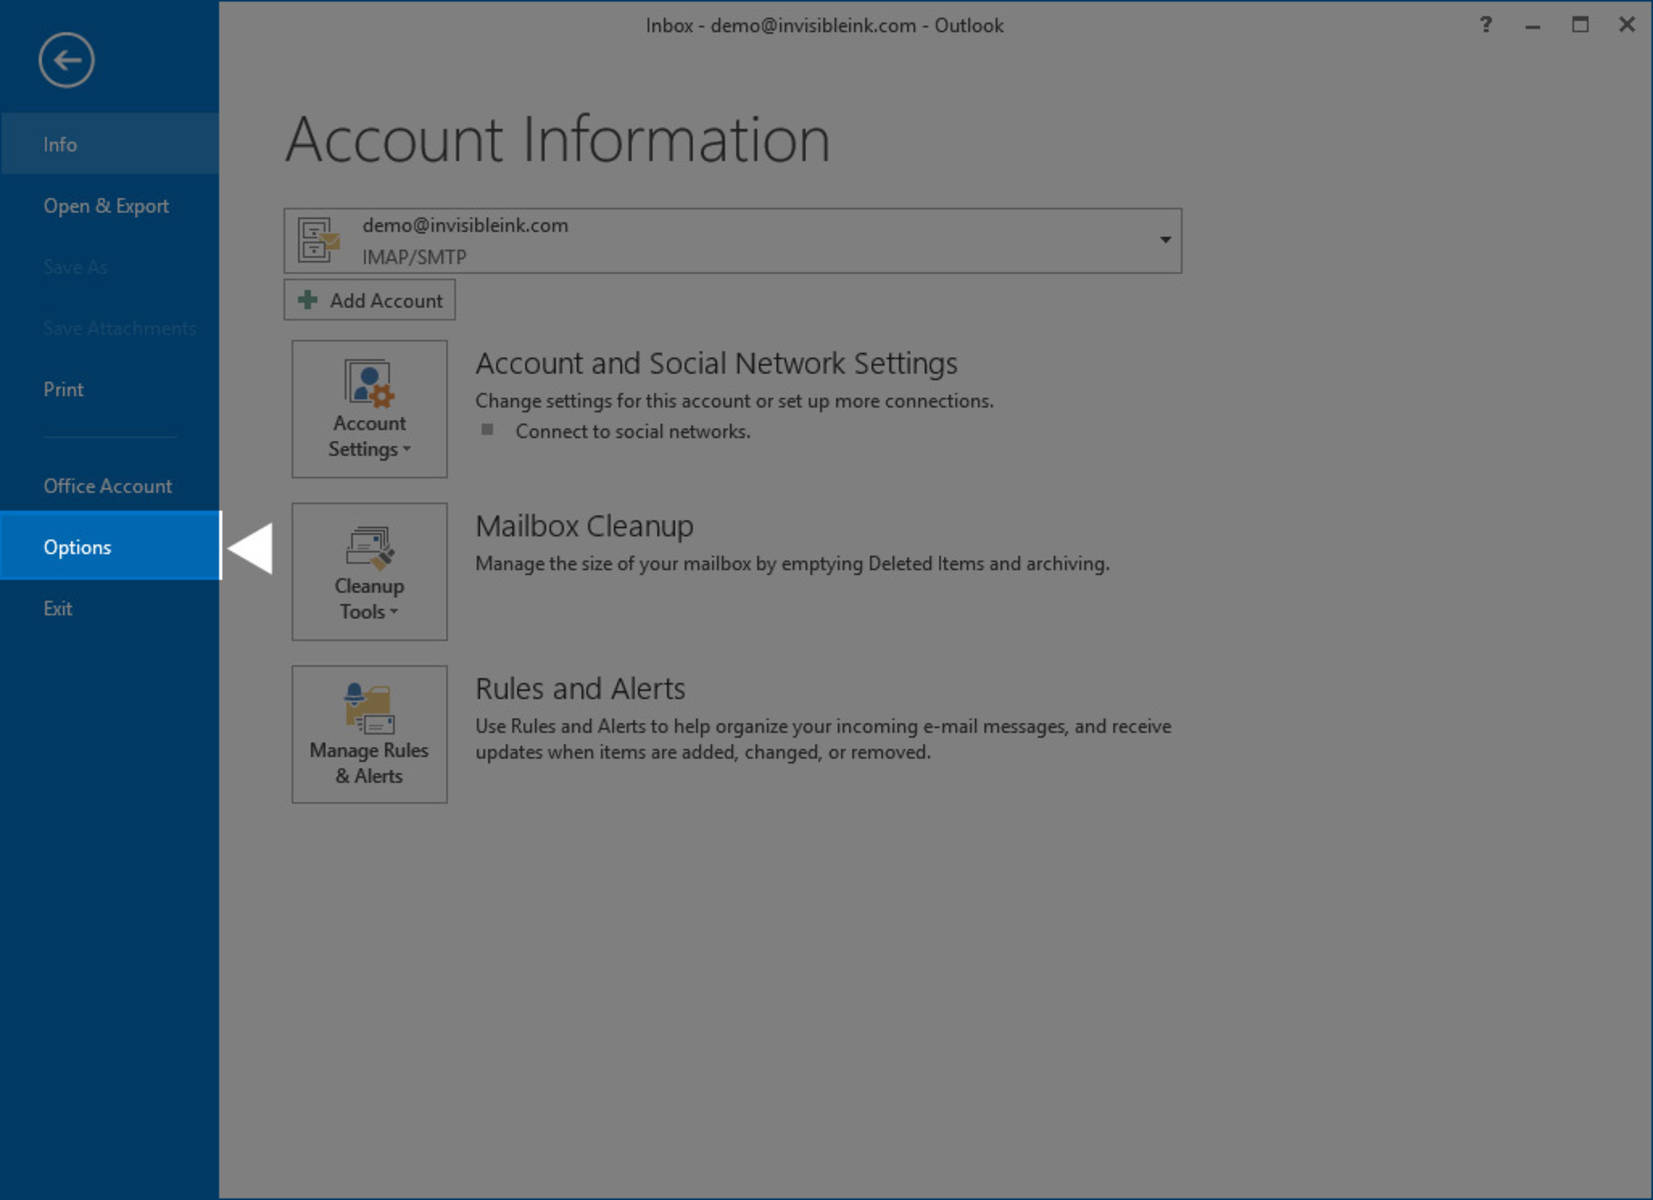This screenshot has height=1200, width=1653.
Task: Open Options from the sidebar
Action: (110, 546)
